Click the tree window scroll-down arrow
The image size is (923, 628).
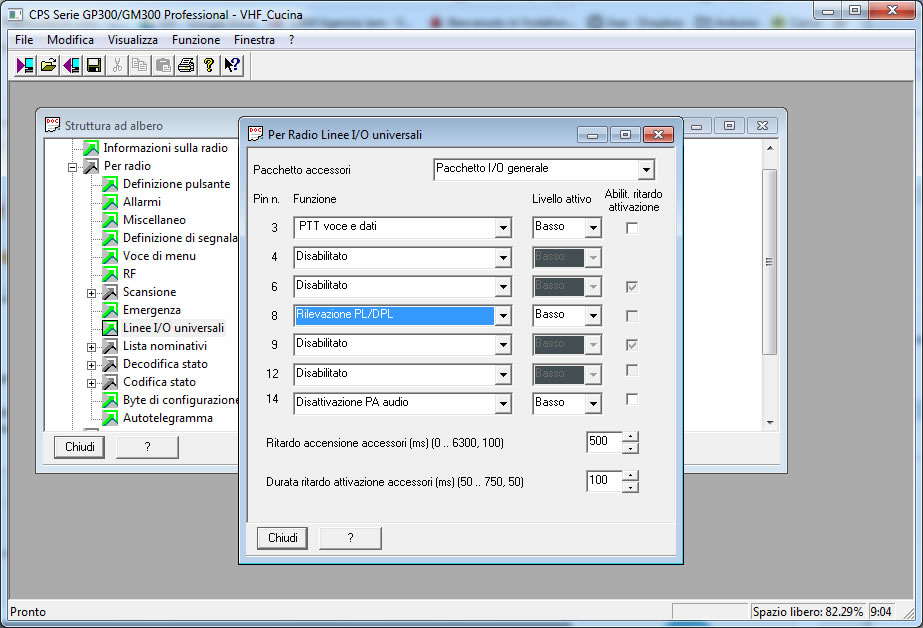[769, 423]
